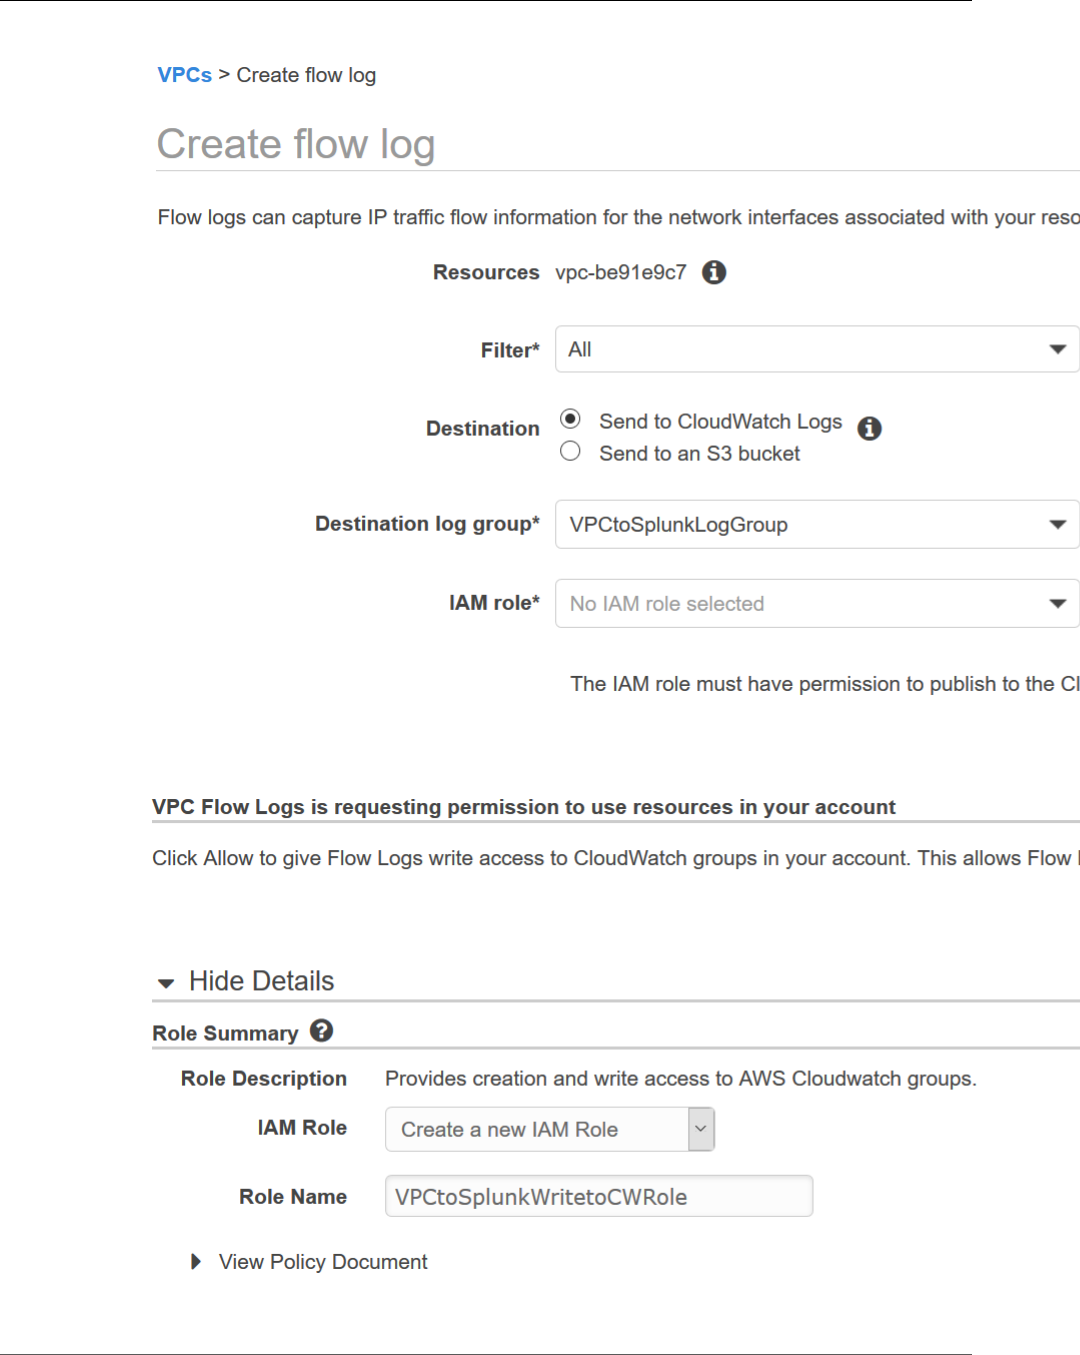This screenshot has width=1080, height=1355.
Task: Go to VPCs breadcrumb link
Action: [185, 75]
